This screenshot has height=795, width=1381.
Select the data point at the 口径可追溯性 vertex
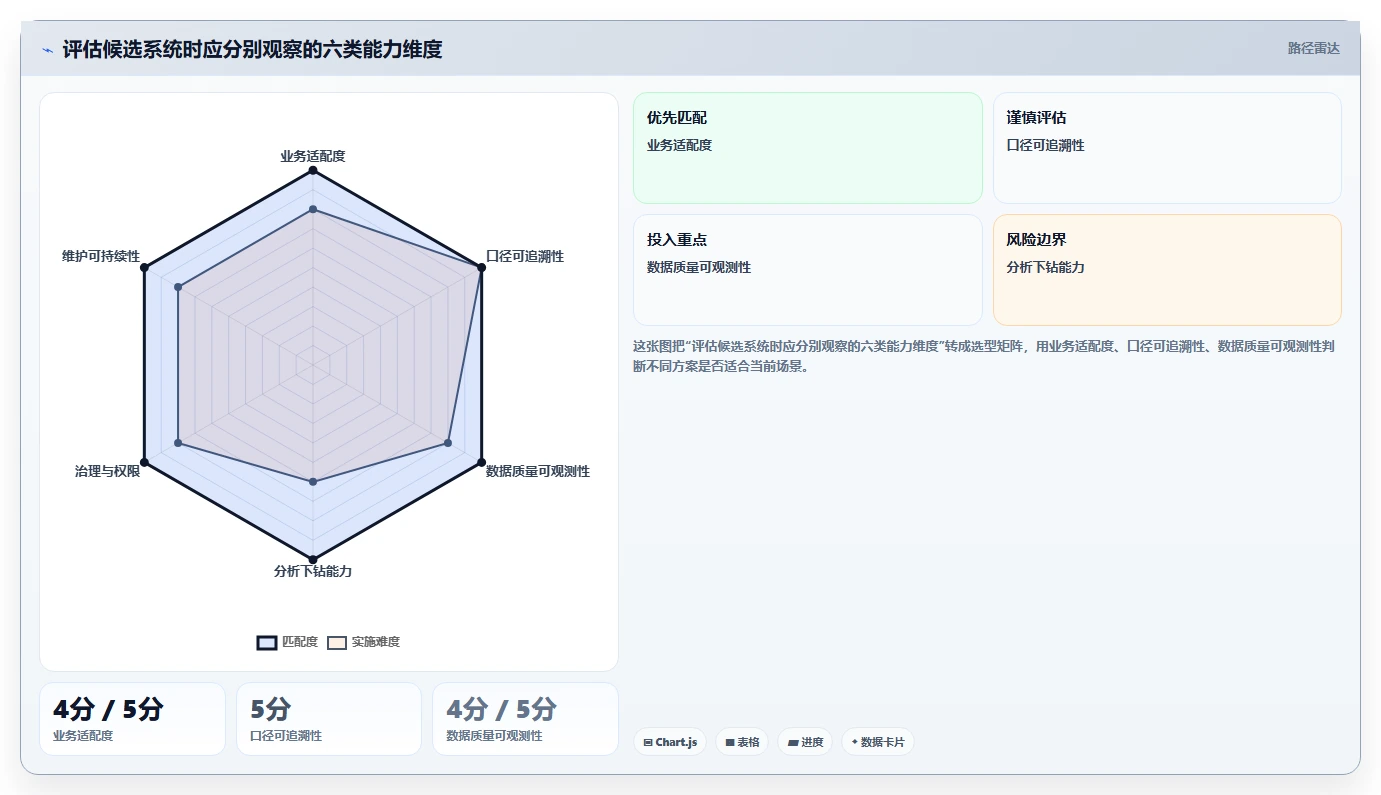point(481,267)
